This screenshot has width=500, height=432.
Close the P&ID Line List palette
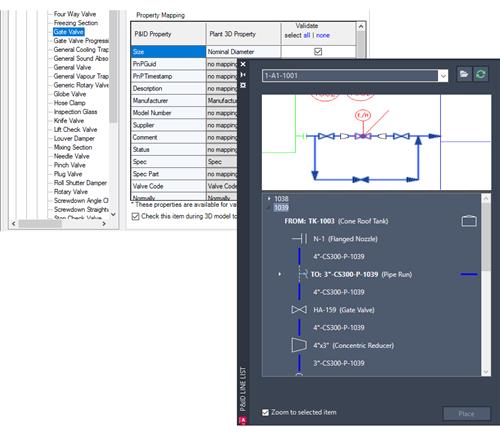(x=243, y=64)
